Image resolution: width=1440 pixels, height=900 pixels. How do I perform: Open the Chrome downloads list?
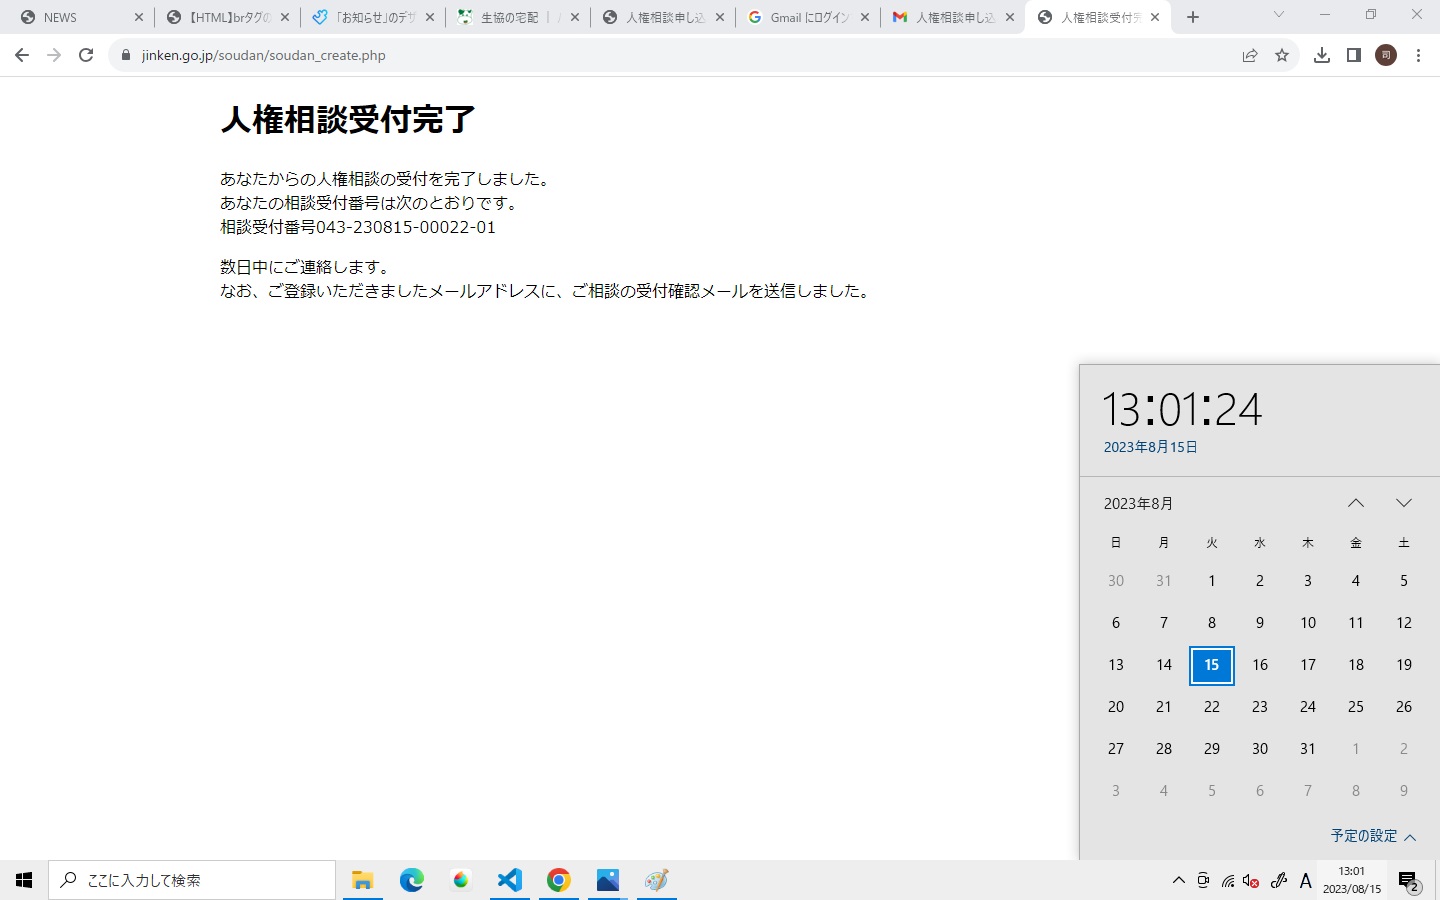(1321, 55)
